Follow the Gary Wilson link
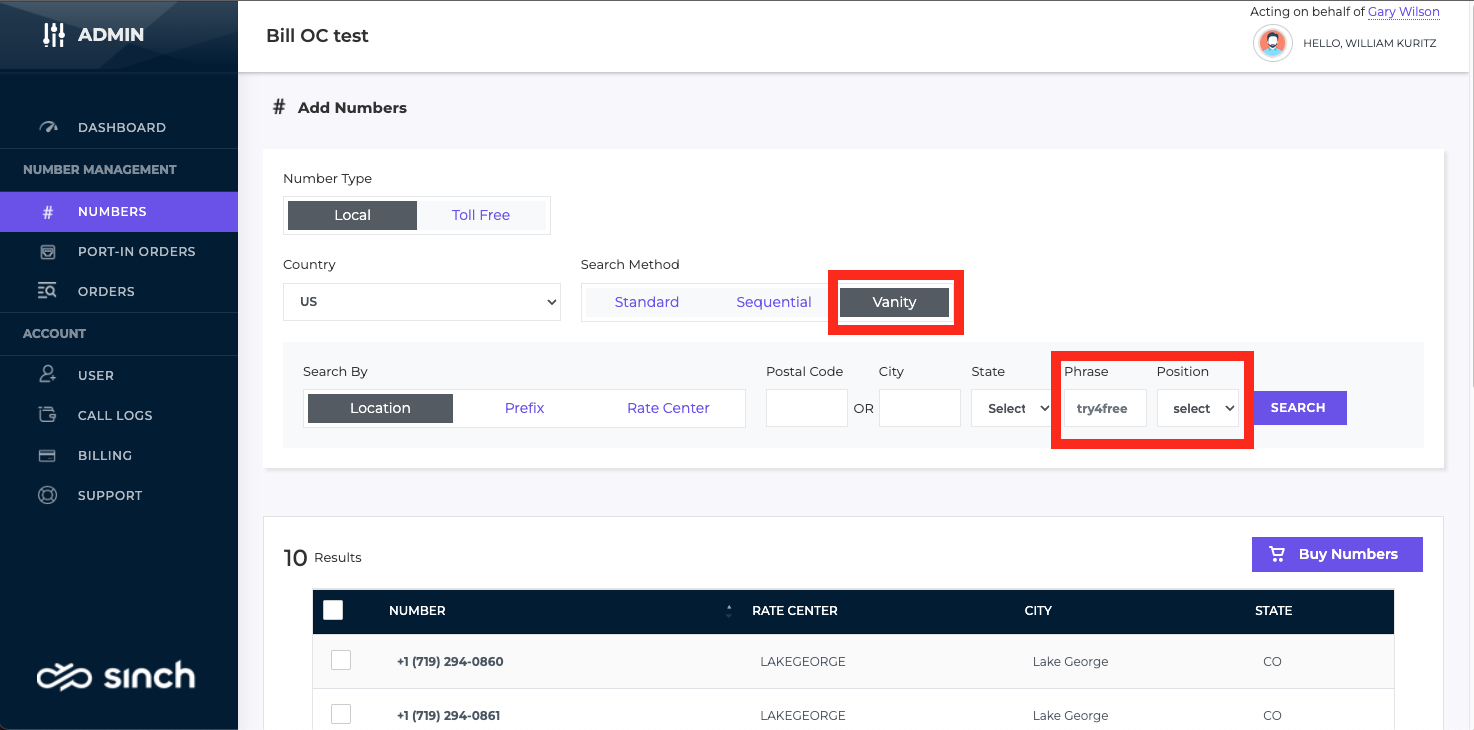 tap(1404, 12)
